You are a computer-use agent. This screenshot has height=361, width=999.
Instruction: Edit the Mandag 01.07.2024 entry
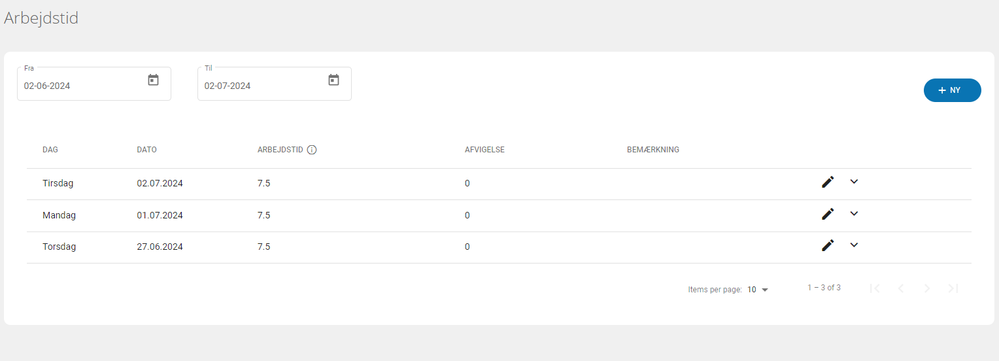pyautogui.click(x=828, y=214)
